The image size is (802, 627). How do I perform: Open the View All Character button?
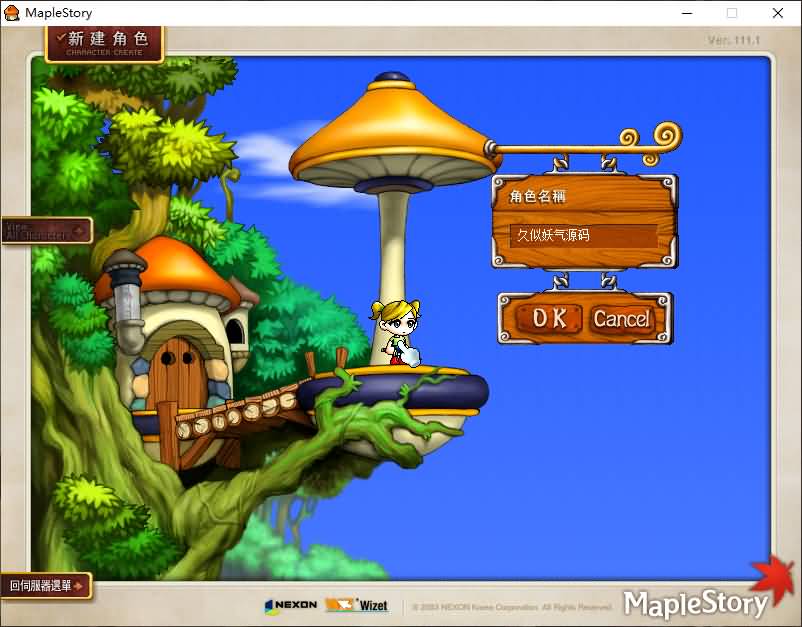[x=47, y=231]
